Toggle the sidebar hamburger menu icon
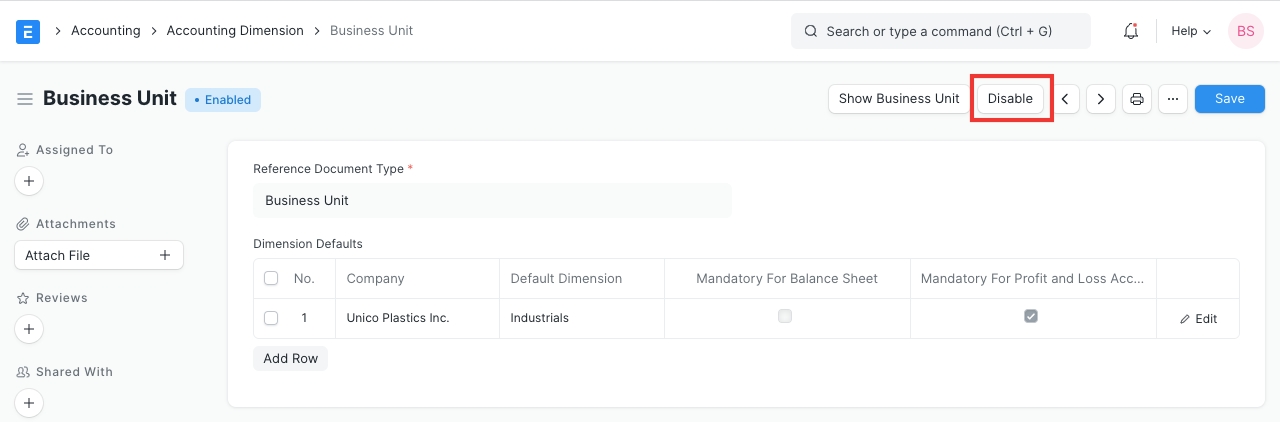 point(25,99)
